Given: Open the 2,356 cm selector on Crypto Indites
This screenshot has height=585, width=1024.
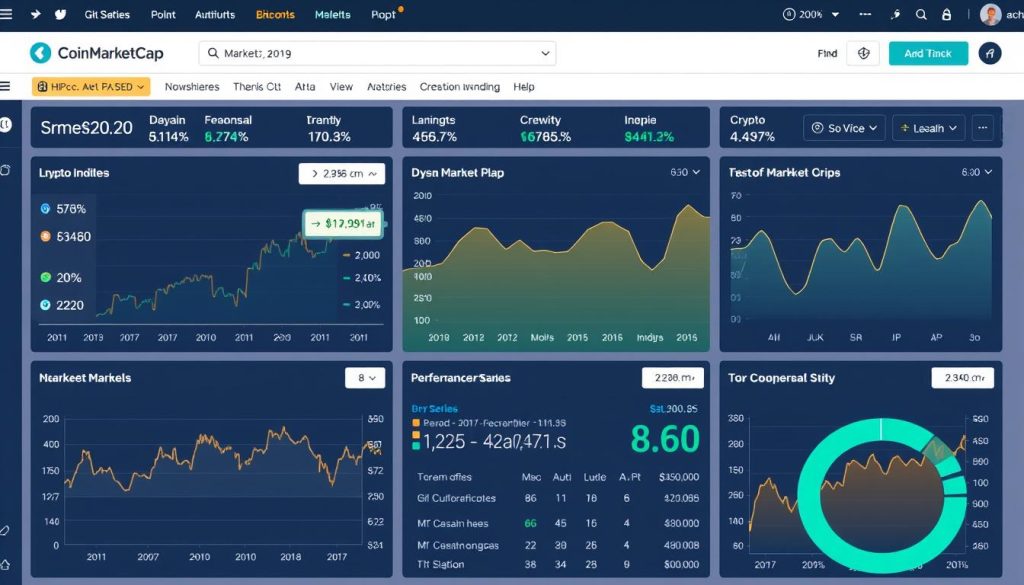Looking at the screenshot, I should [x=341, y=172].
